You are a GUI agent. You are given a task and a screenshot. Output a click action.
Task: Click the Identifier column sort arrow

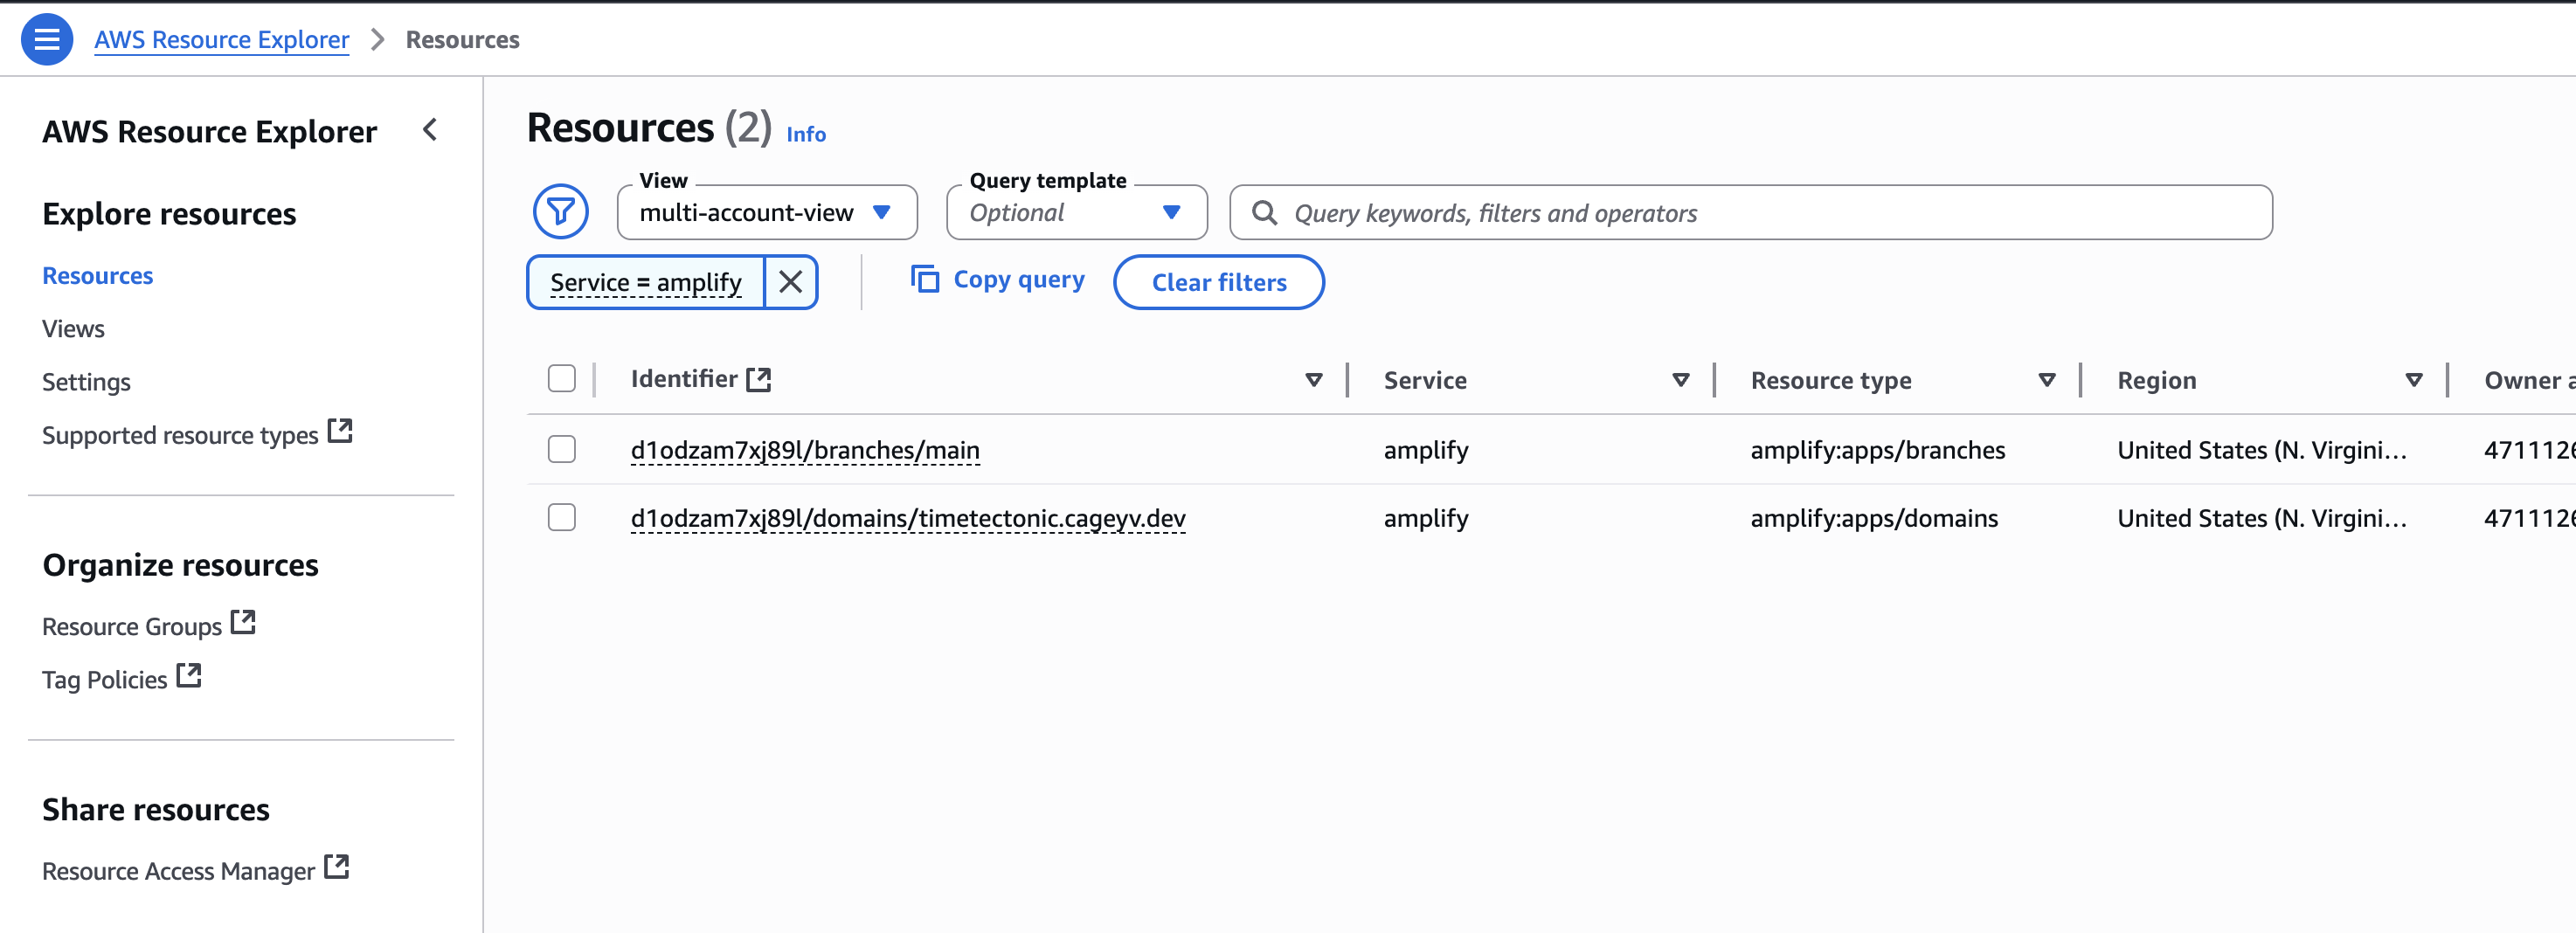point(1313,380)
